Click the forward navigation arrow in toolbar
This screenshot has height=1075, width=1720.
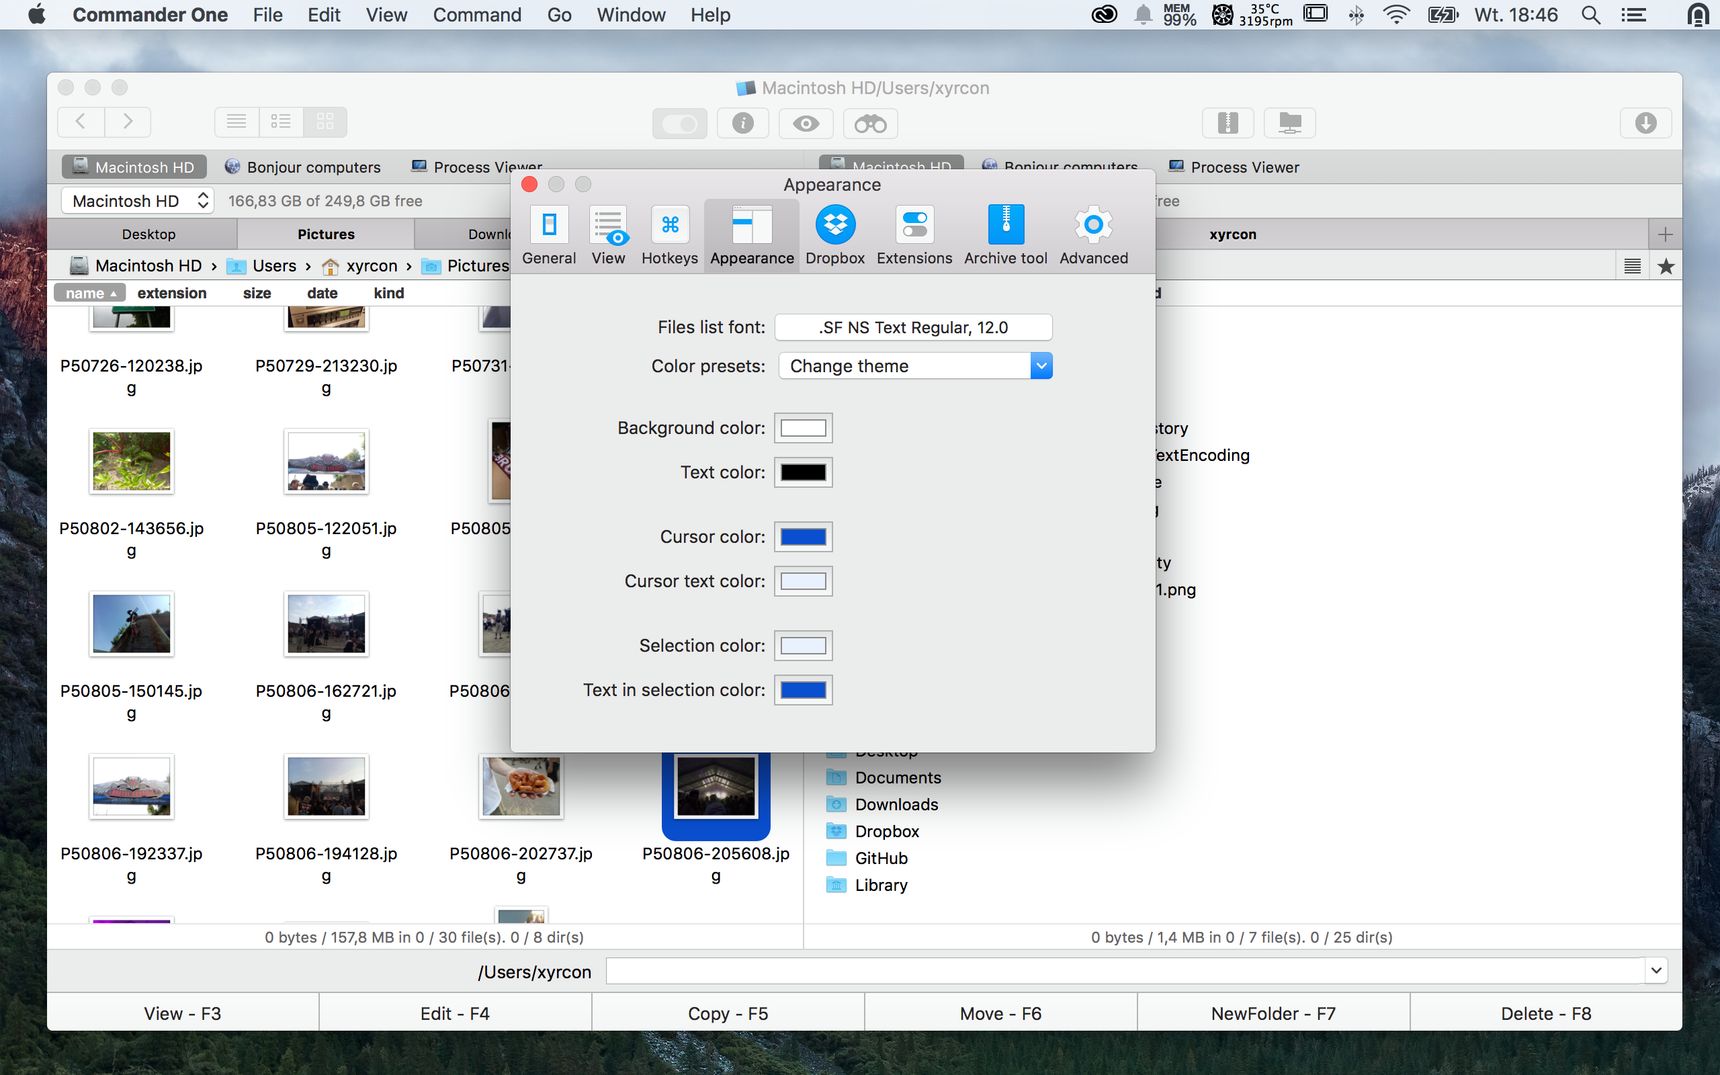click(128, 122)
